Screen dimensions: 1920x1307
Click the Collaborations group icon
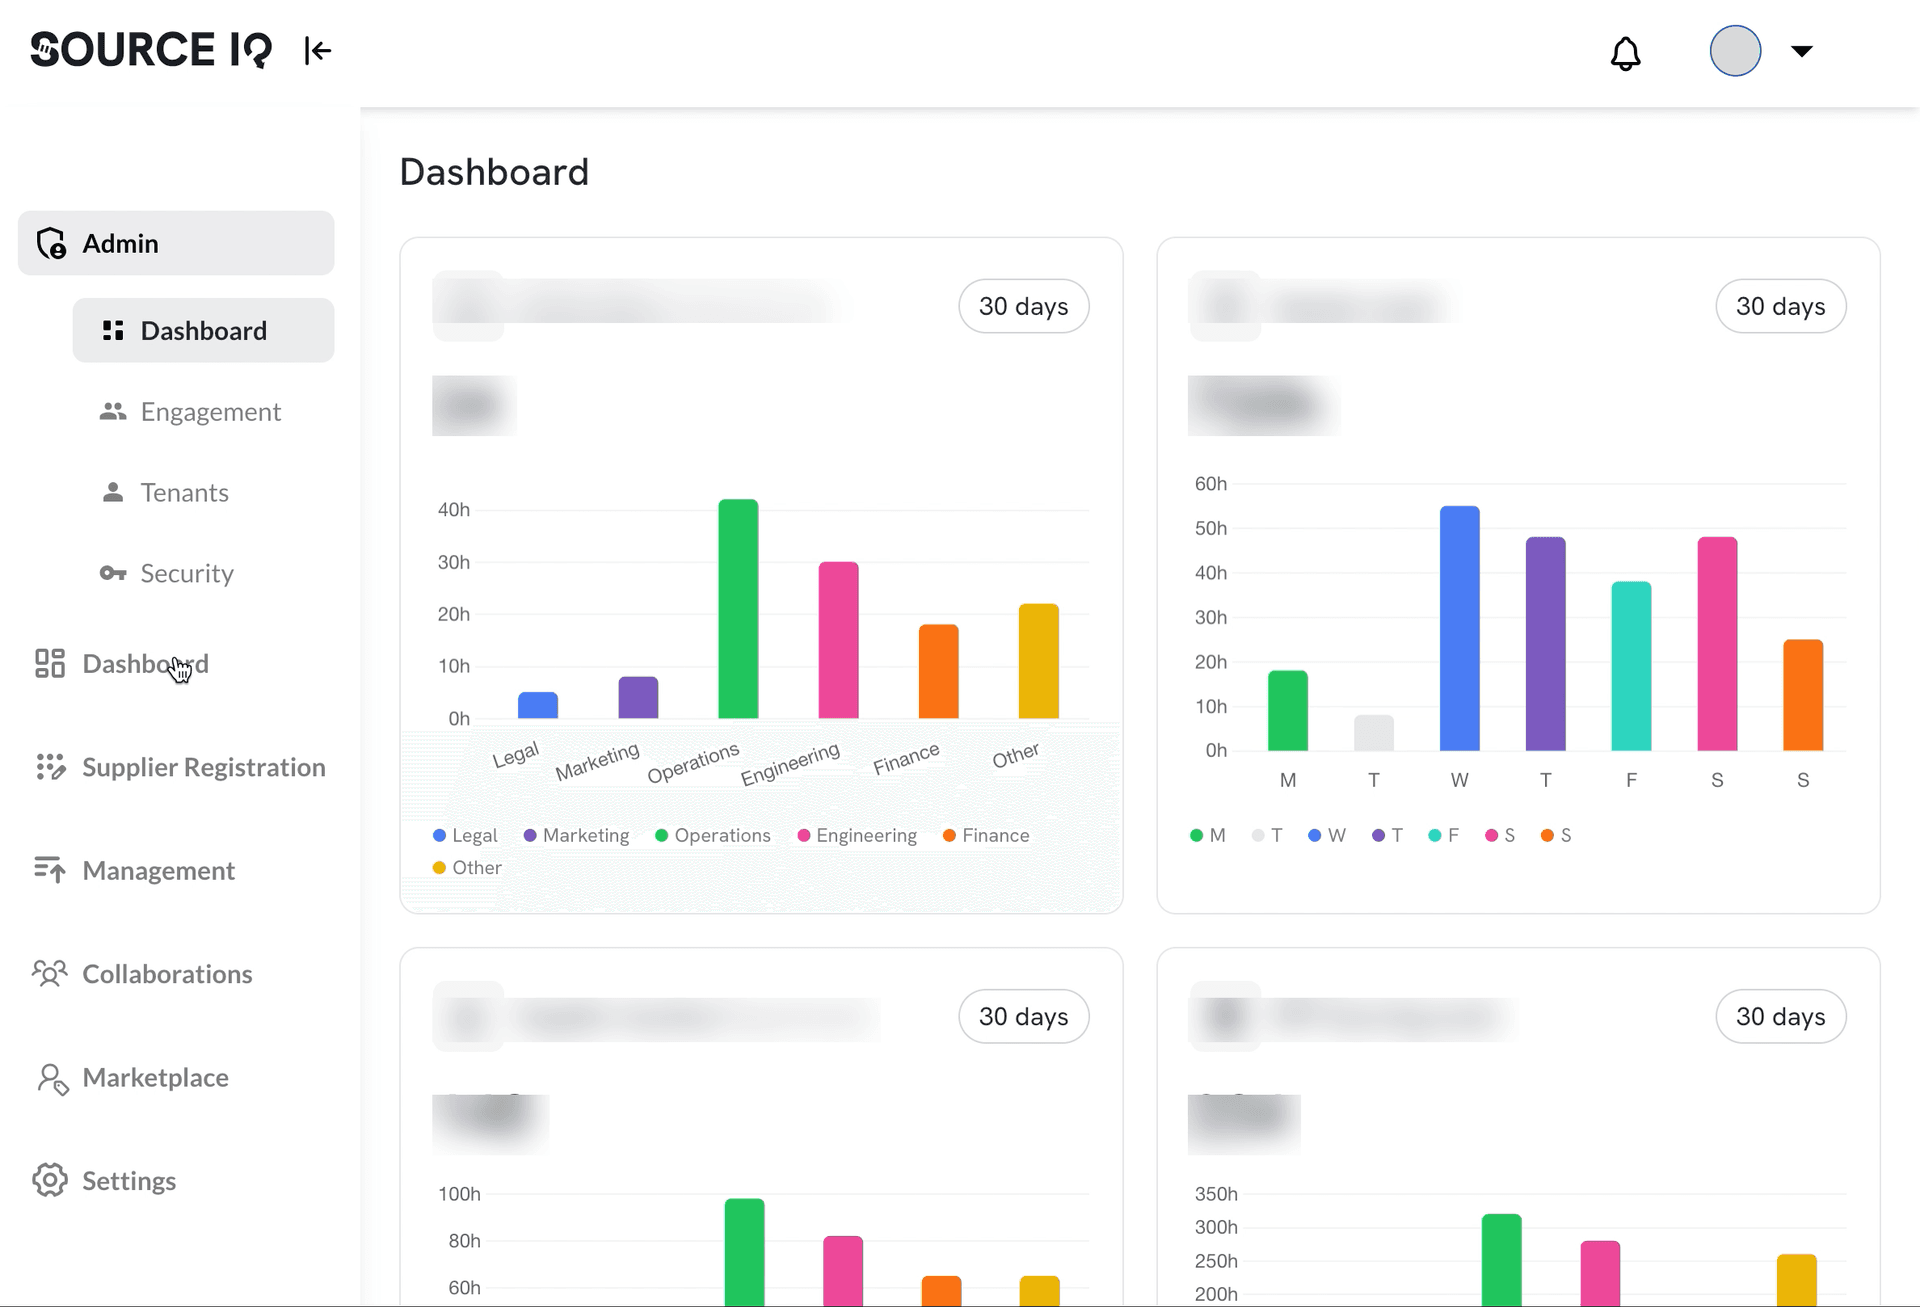pyautogui.click(x=50, y=974)
